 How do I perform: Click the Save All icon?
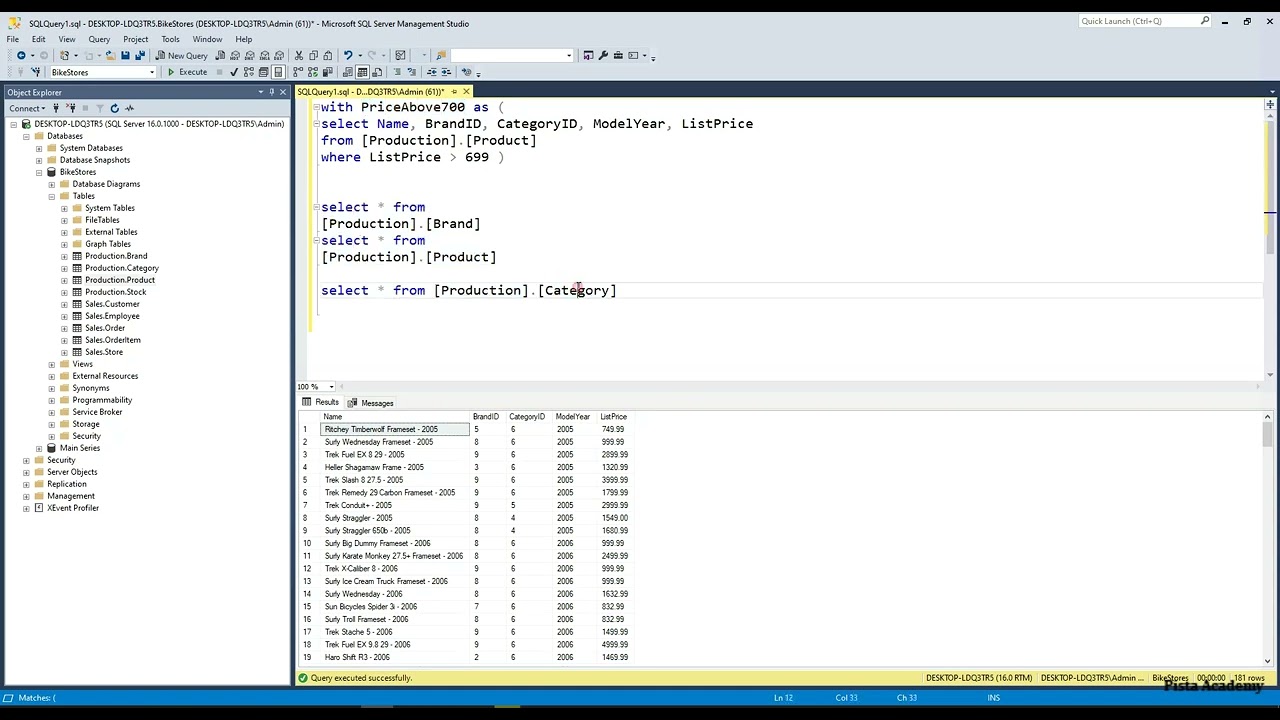click(x=139, y=55)
